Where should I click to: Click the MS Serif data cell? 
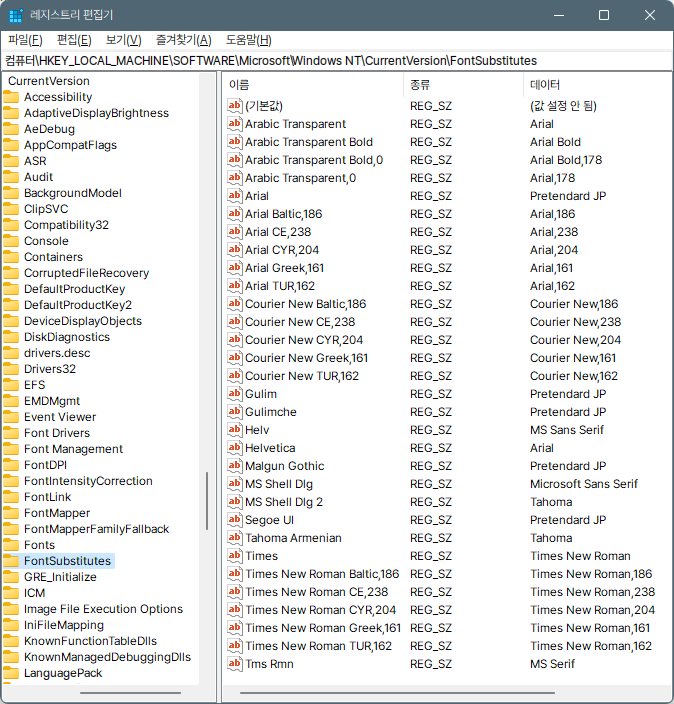point(552,664)
